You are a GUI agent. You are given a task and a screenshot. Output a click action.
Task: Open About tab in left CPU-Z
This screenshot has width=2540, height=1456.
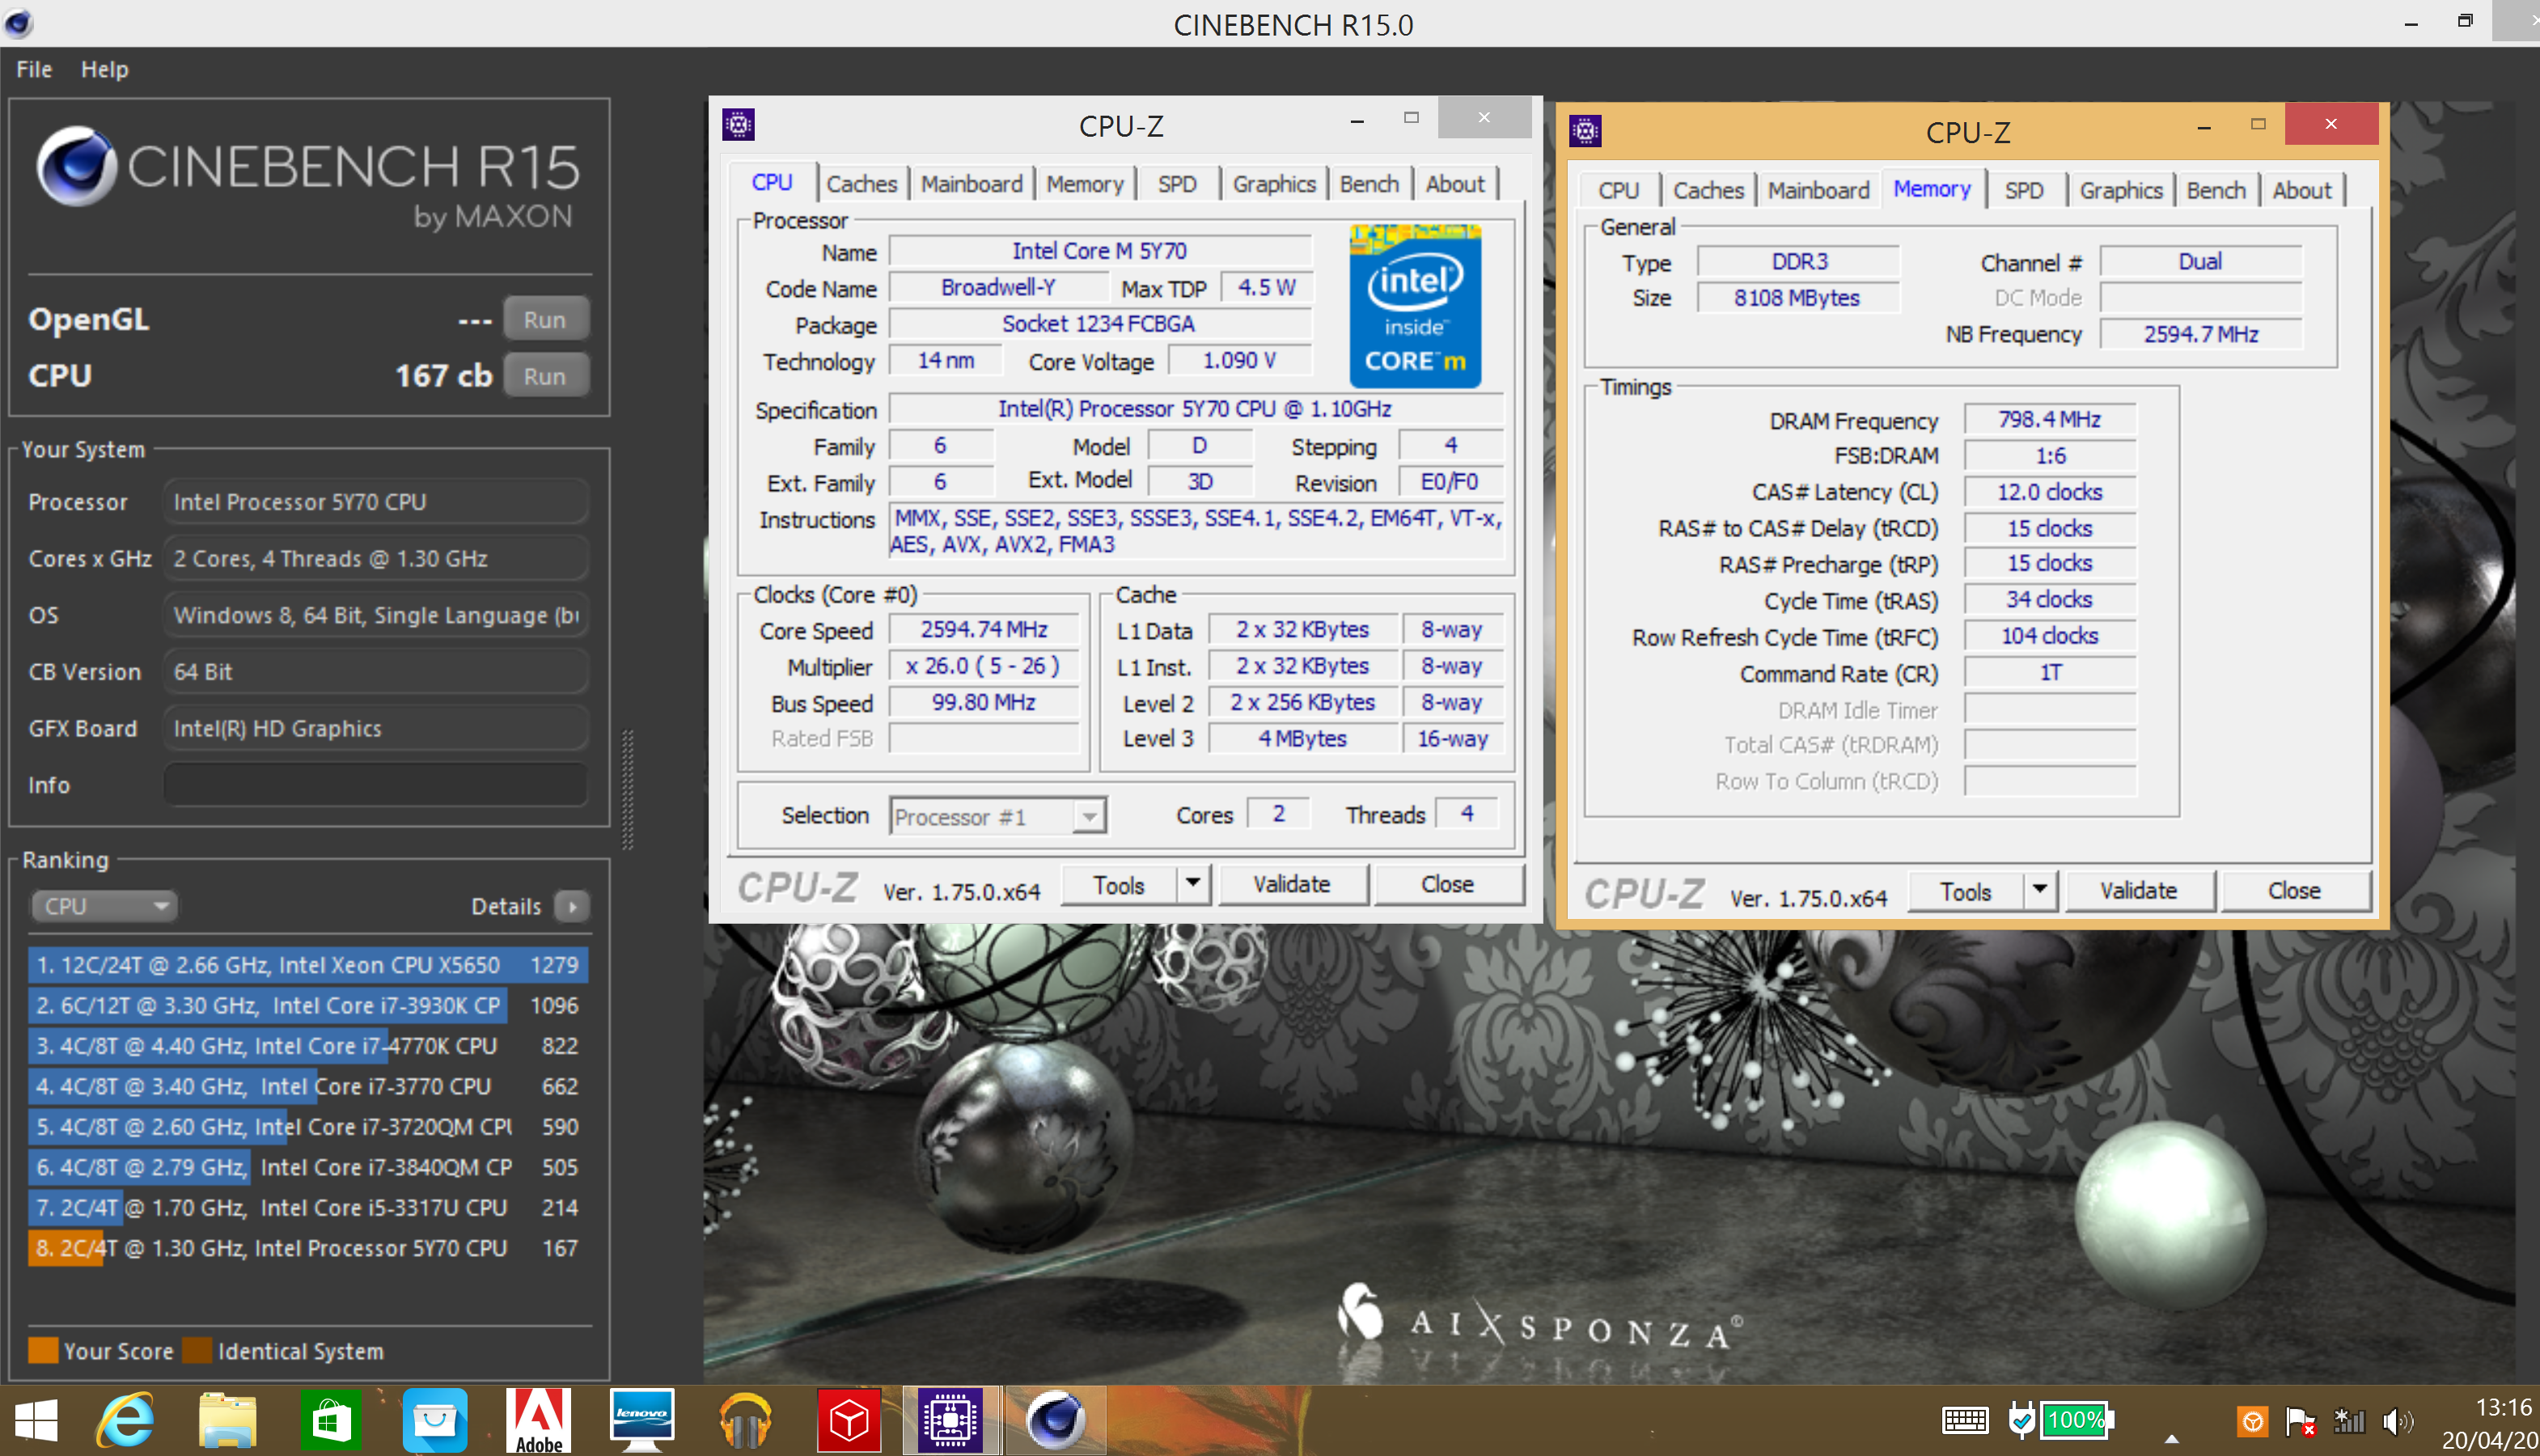click(1455, 184)
